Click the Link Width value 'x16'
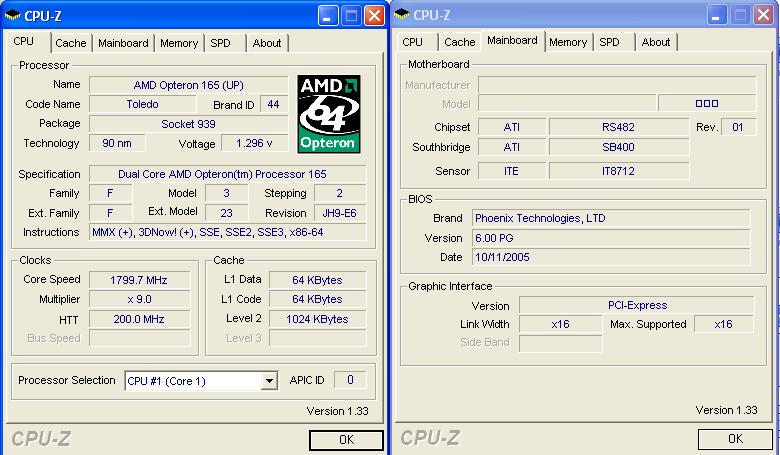 pyautogui.click(x=561, y=324)
